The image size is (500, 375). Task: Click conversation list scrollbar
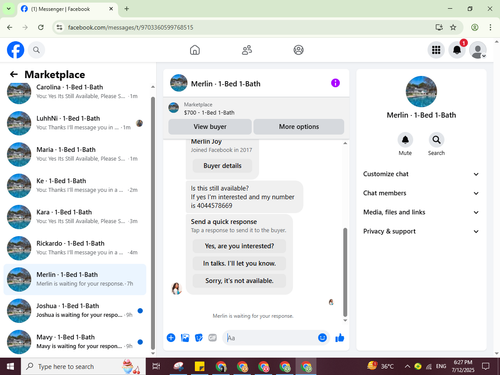(153, 223)
